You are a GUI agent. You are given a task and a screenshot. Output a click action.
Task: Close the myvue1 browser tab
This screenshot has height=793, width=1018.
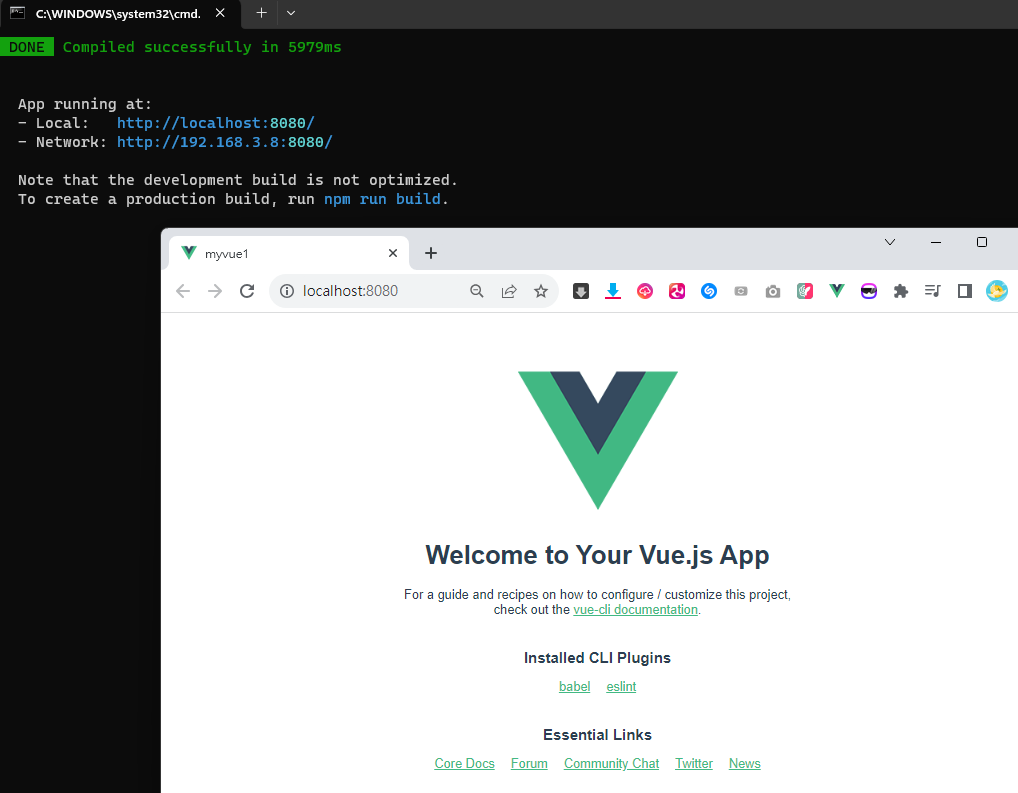click(x=393, y=253)
